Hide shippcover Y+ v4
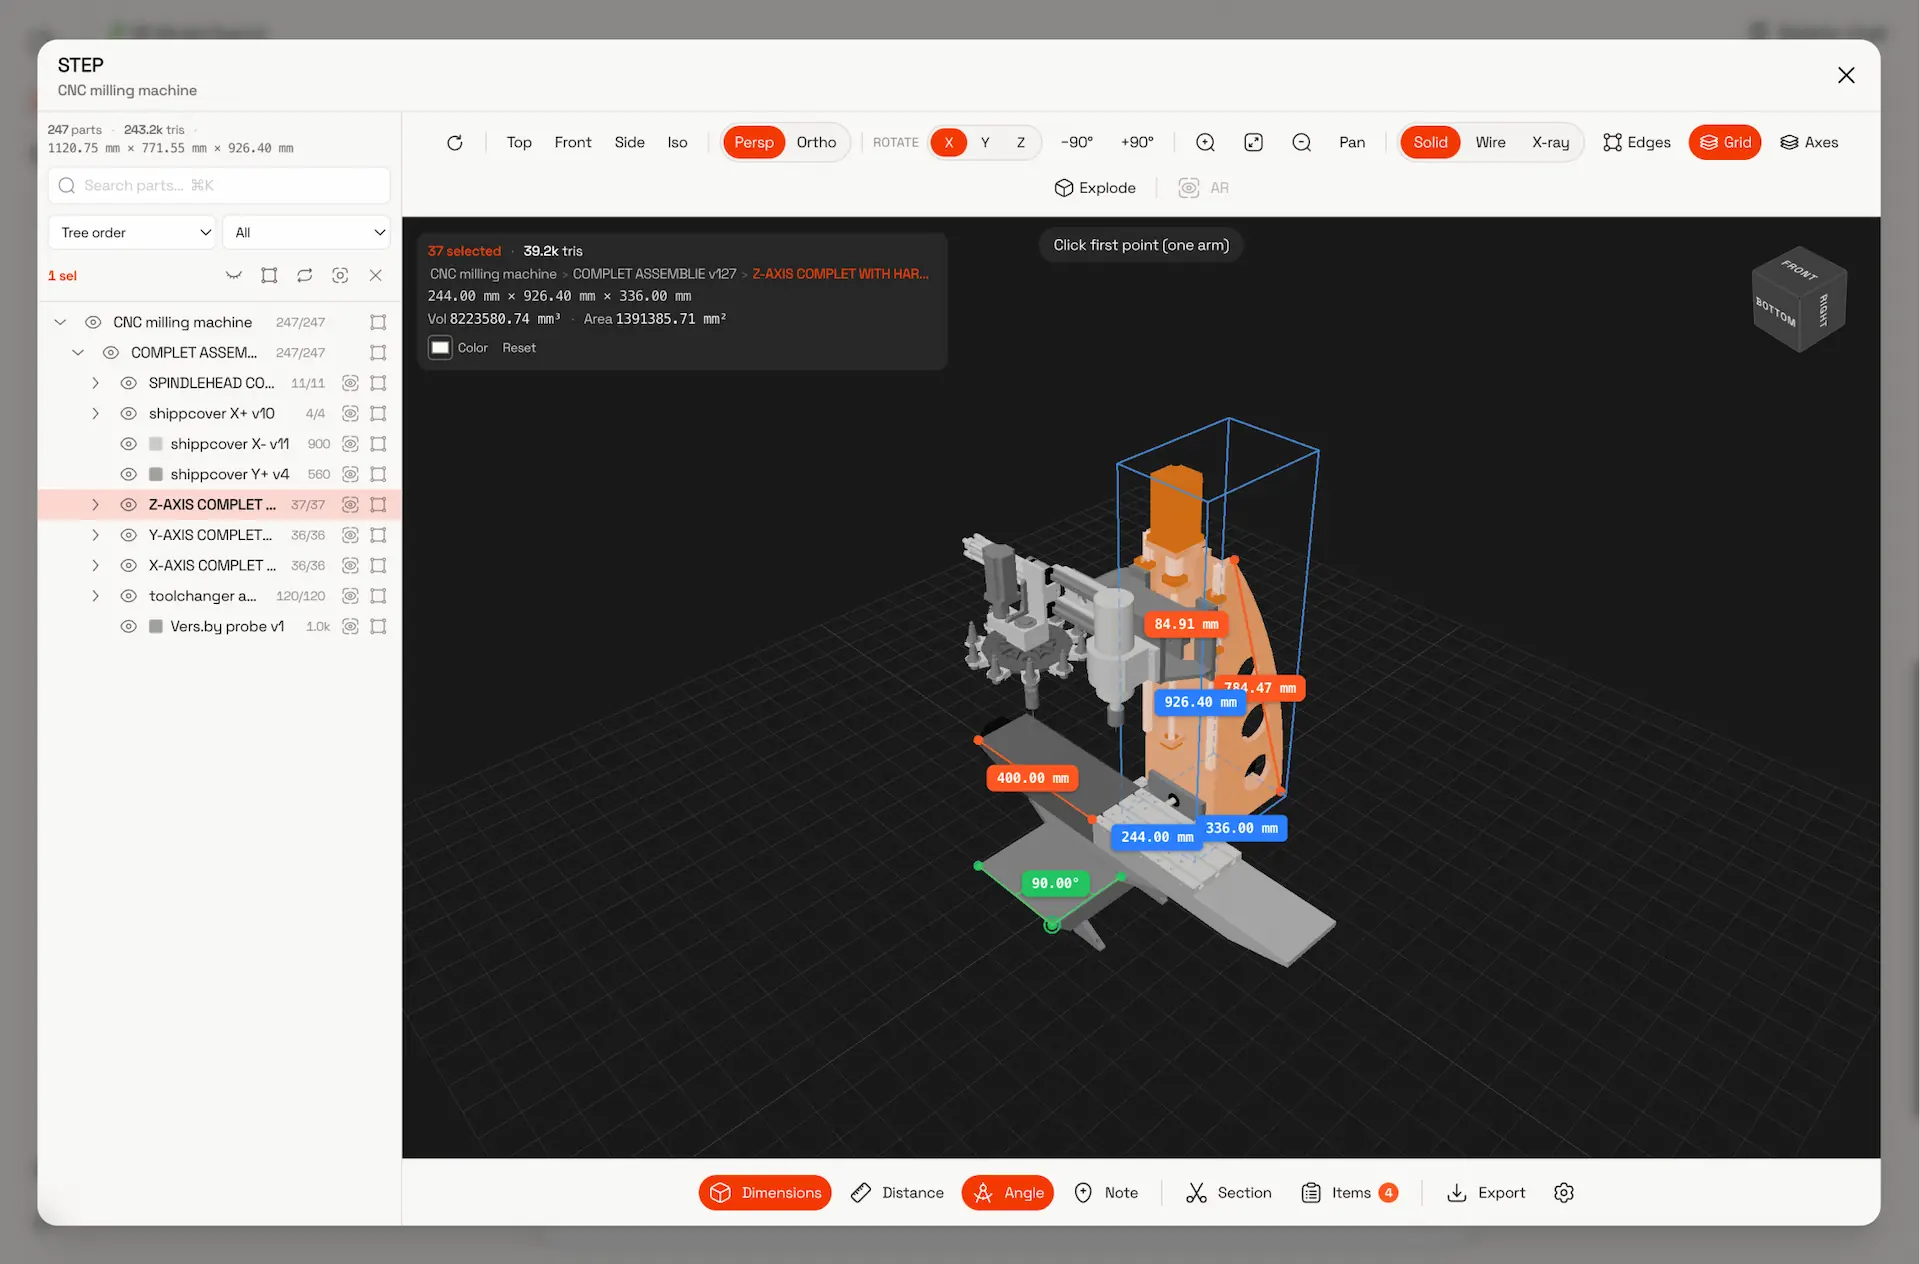 [128, 474]
